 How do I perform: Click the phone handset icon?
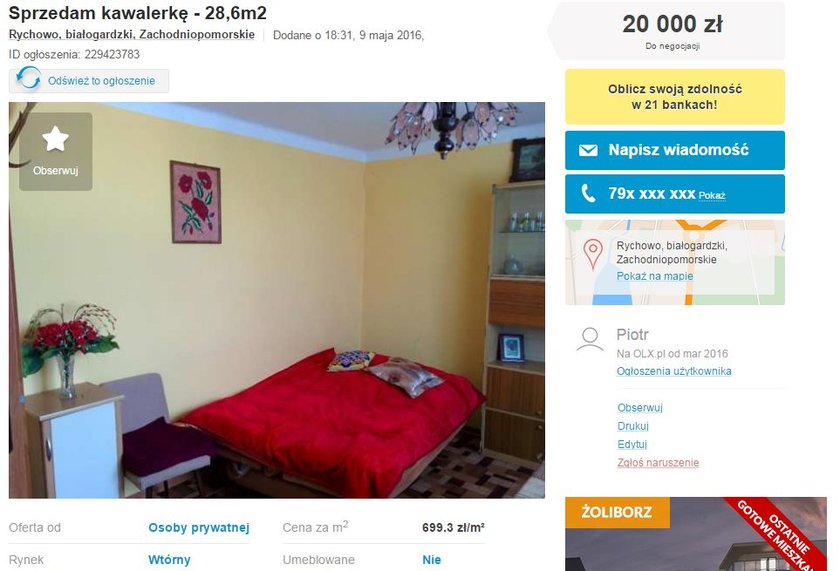coord(588,193)
